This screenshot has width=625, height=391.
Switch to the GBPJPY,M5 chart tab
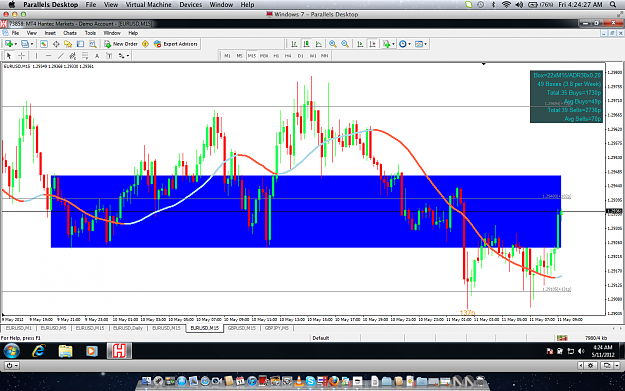277,328
